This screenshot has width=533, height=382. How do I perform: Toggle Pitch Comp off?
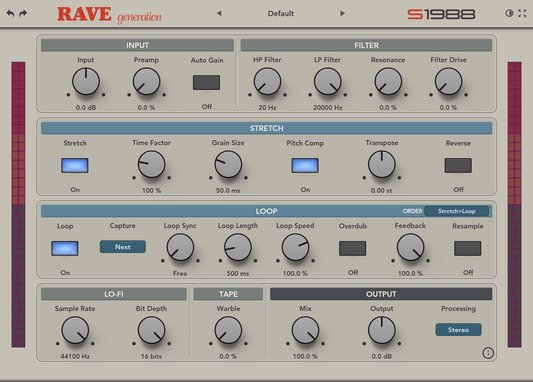305,166
